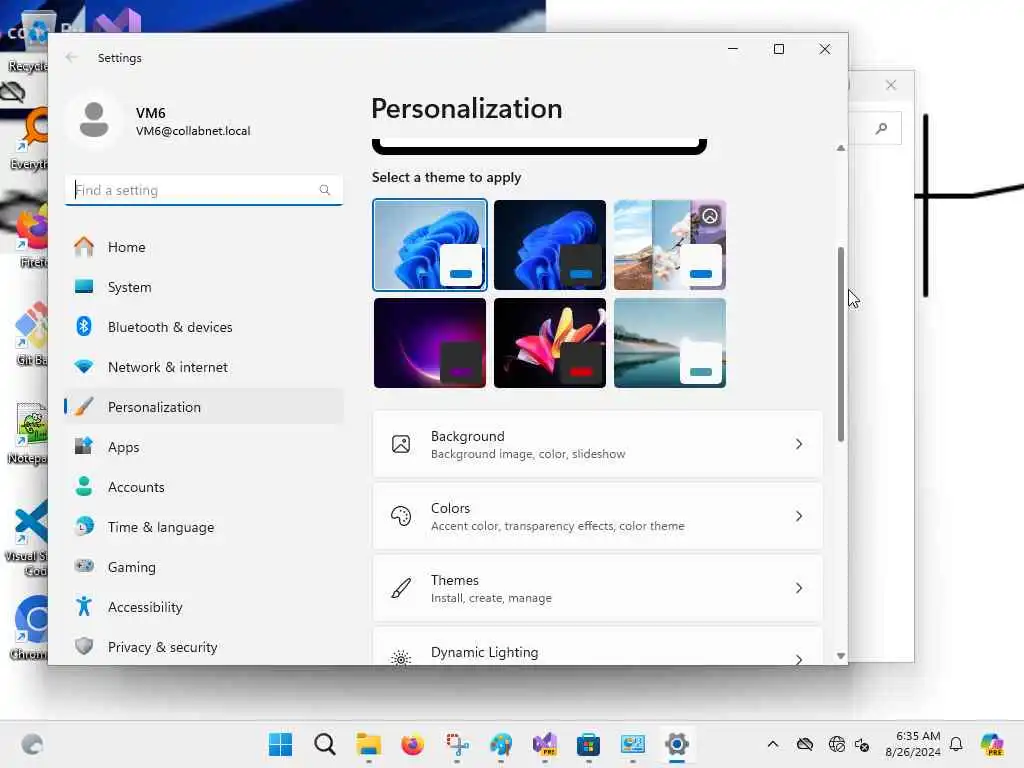1024x768 pixels.
Task: Open Visual Studio from taskbar
Action: (545, 744)
